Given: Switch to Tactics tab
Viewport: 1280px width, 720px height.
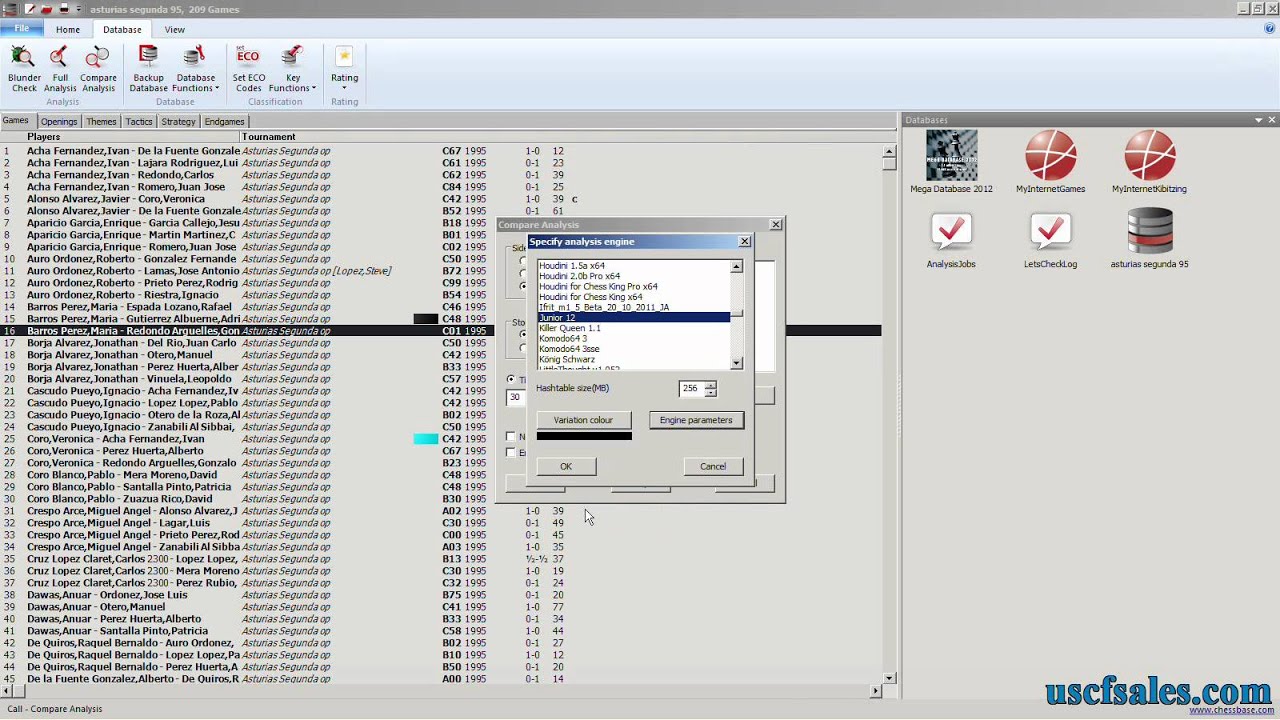Looking at the screenshot, I should (x=139, y=122).
